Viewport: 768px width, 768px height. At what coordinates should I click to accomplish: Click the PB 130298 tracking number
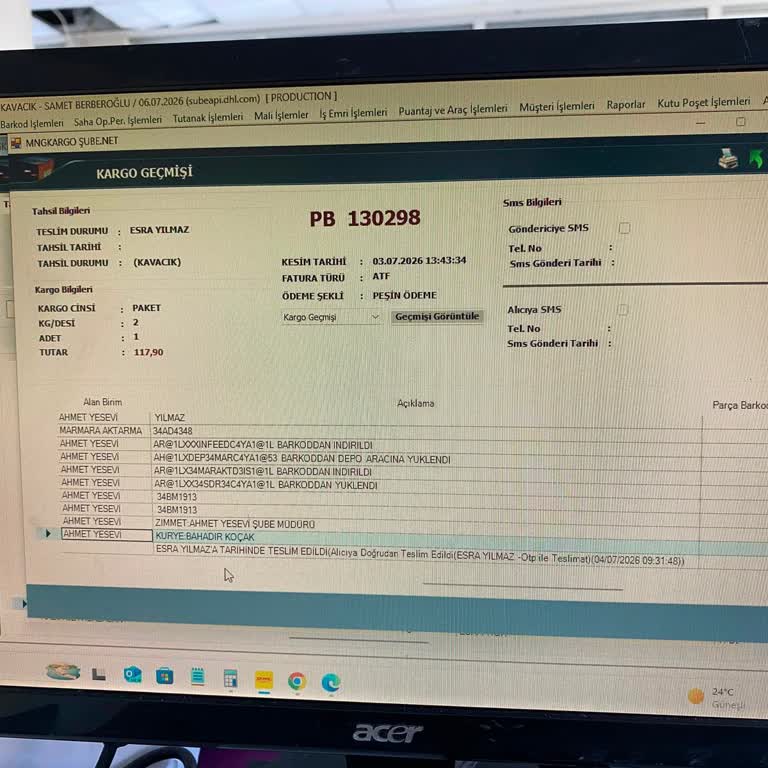tap(365, 218)
